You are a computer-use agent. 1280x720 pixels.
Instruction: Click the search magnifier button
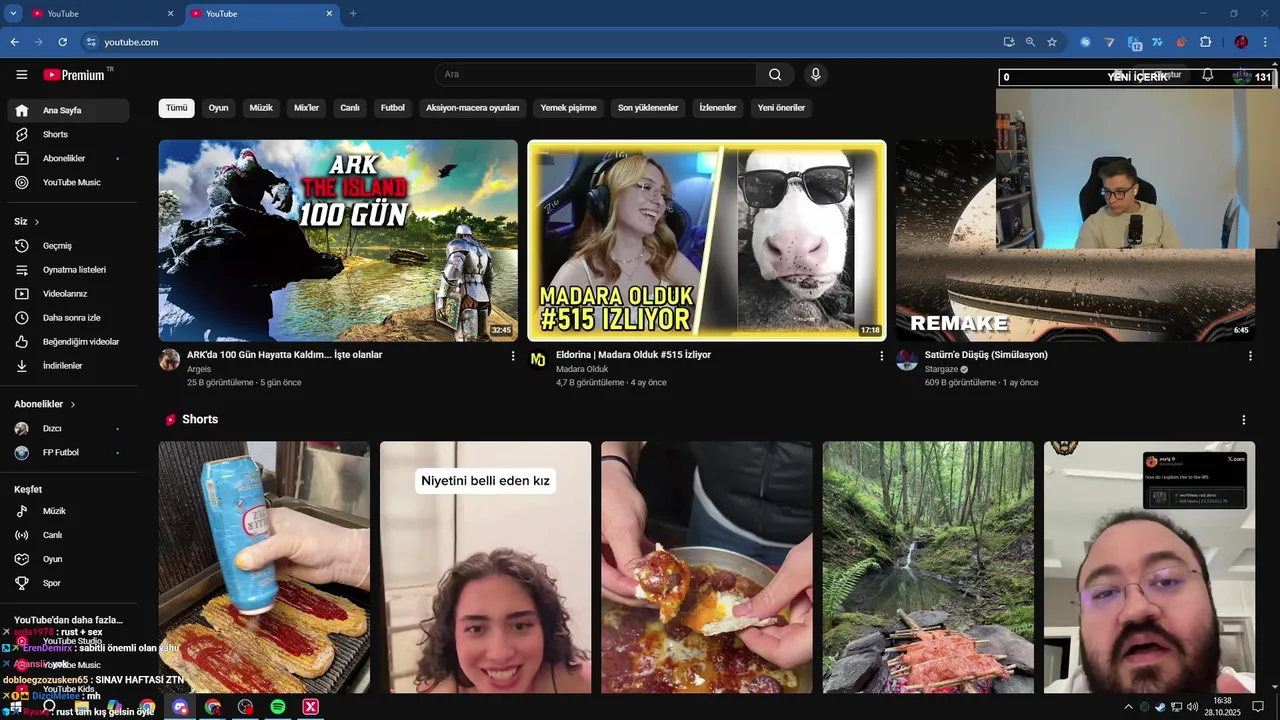[x=775, y=75]
